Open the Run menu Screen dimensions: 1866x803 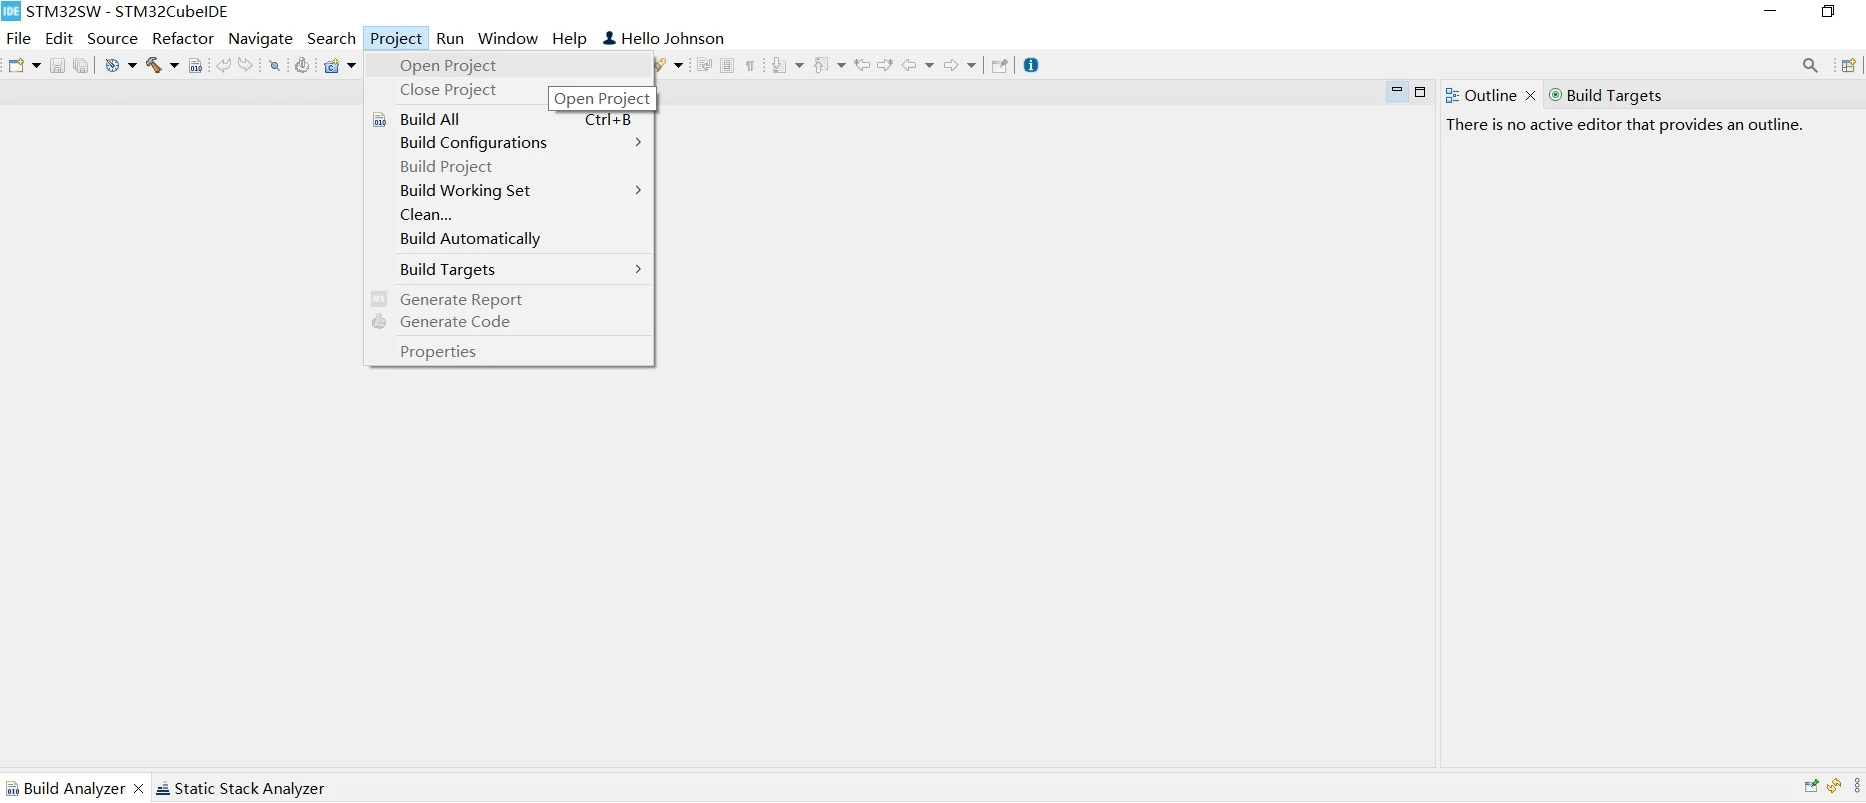point(450,38)
